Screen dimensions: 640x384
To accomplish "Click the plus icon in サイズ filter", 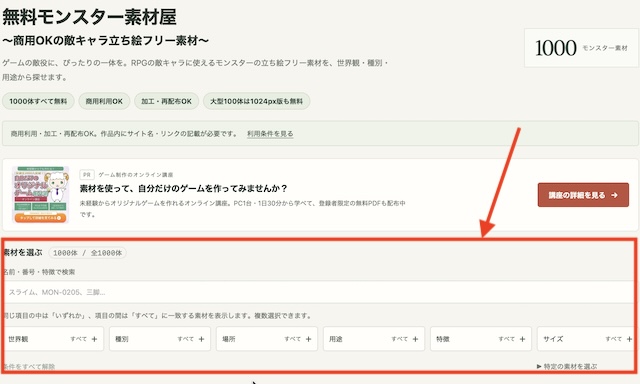I will 629,339.
